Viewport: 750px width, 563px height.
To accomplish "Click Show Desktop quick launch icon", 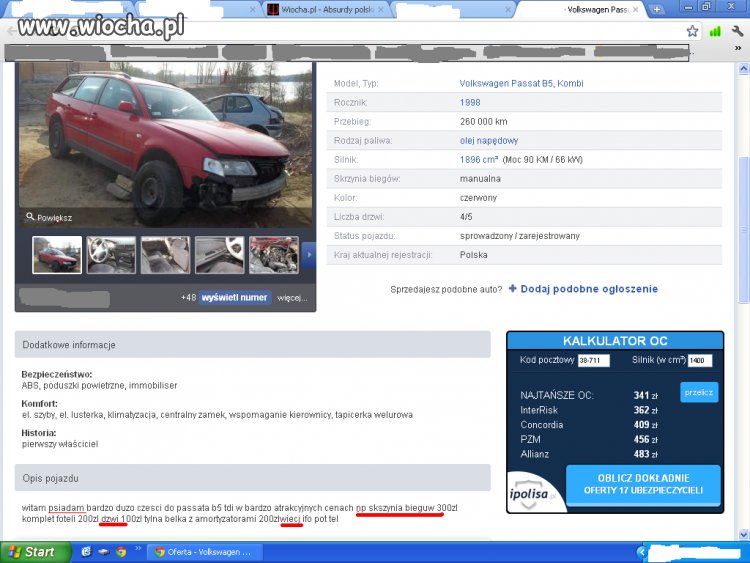I will (x=104, y=552).
